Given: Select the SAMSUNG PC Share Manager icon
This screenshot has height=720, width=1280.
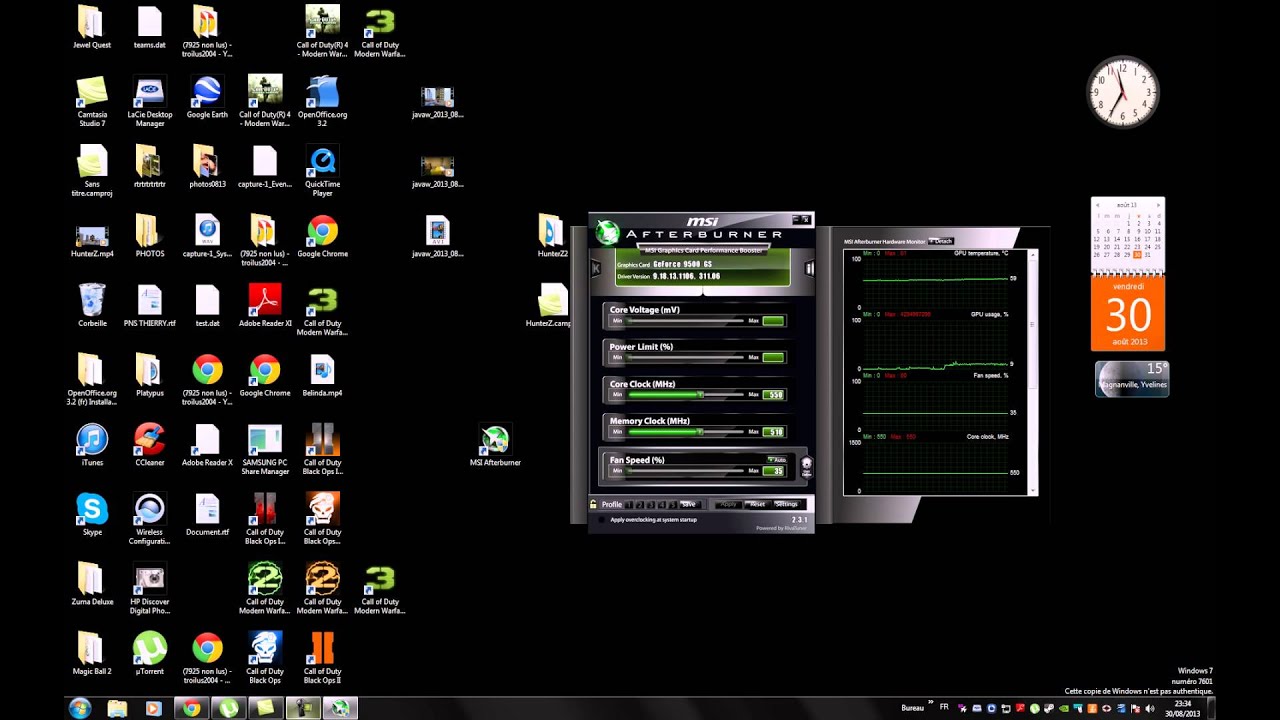Looking at the screenshot, I should [265, 450].
